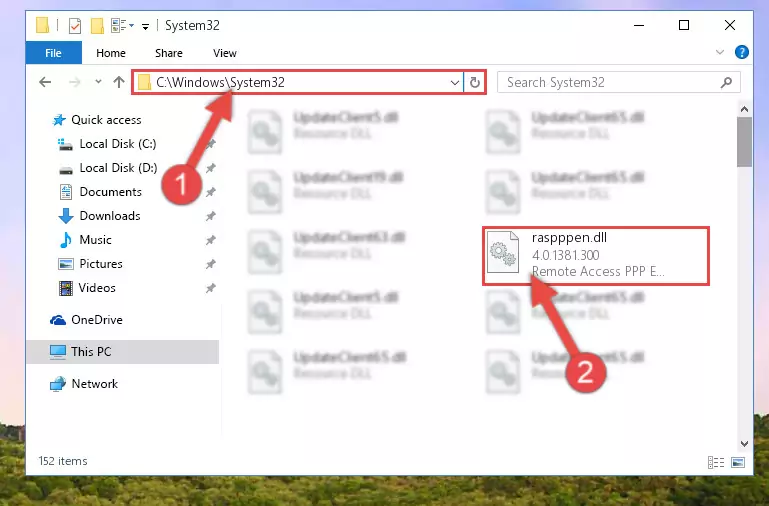Viewport: 769px width, 506px height.
Task: Click the Search System32 box
Action: click(618, 82)
